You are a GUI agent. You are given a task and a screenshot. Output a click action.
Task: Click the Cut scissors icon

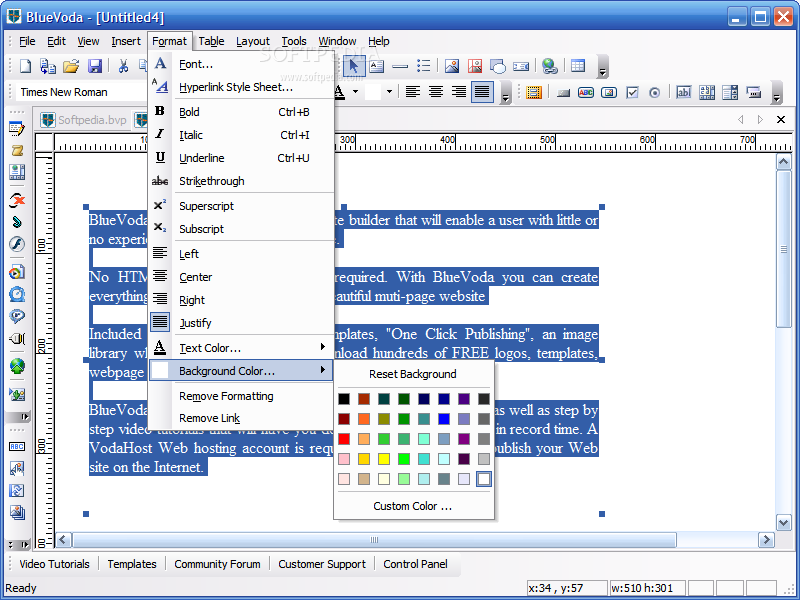pyautogui.click(x=123, y=67)
